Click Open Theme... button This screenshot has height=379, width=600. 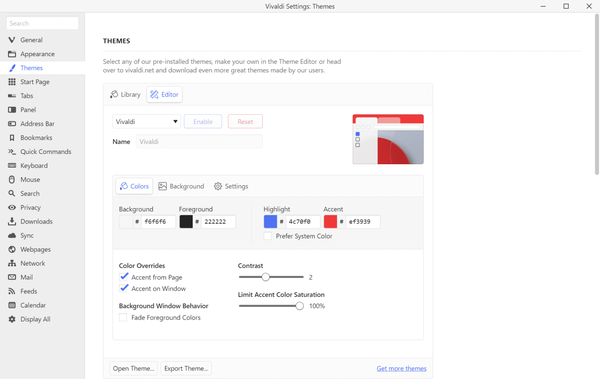(134, 368)
